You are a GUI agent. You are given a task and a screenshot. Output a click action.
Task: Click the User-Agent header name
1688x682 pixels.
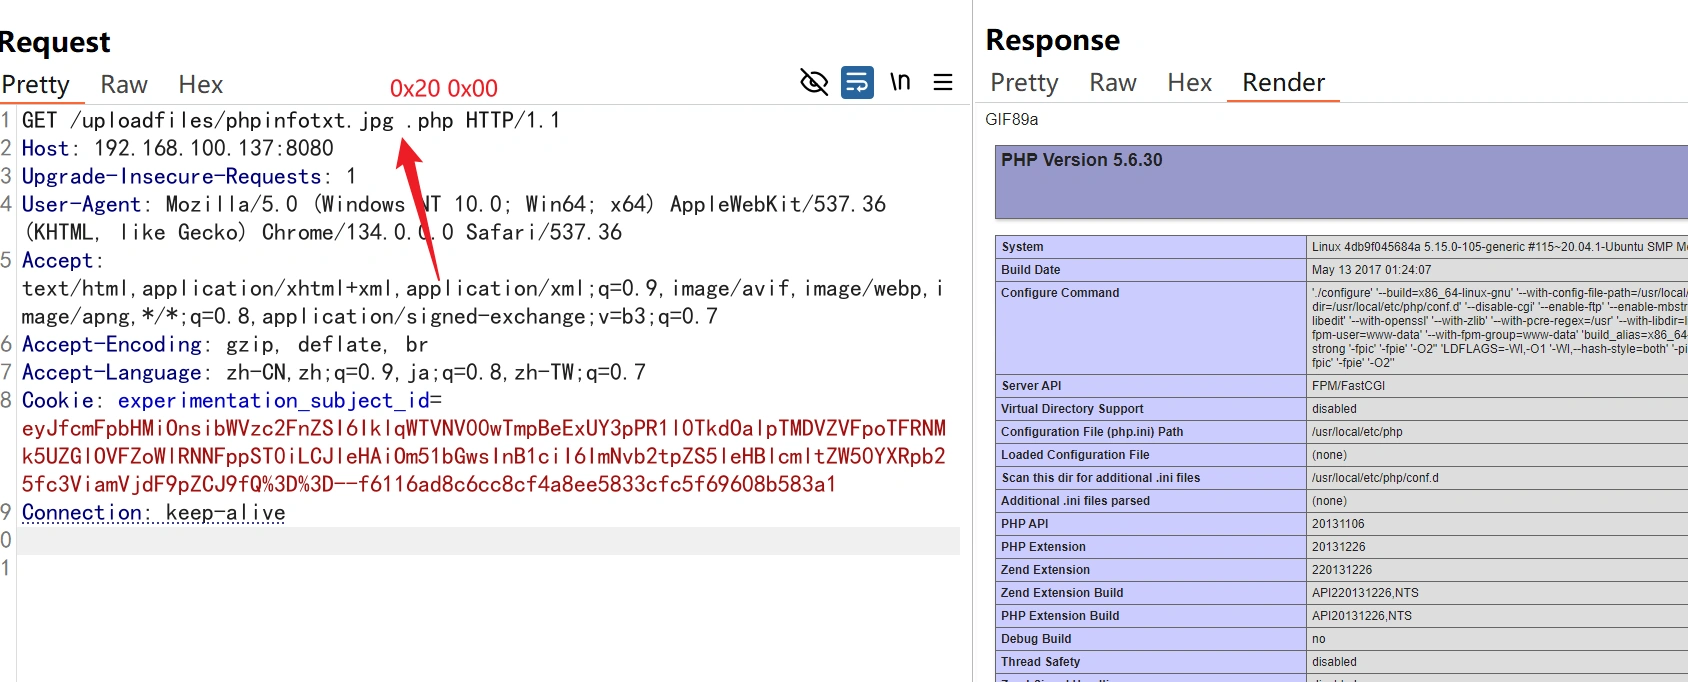tap(81, 205)
